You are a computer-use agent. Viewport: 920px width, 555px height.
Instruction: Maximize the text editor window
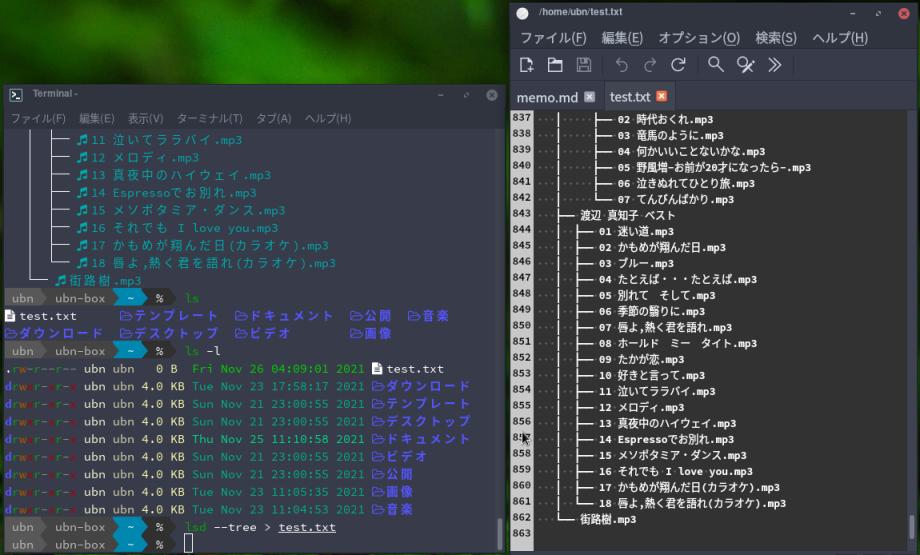878,13
